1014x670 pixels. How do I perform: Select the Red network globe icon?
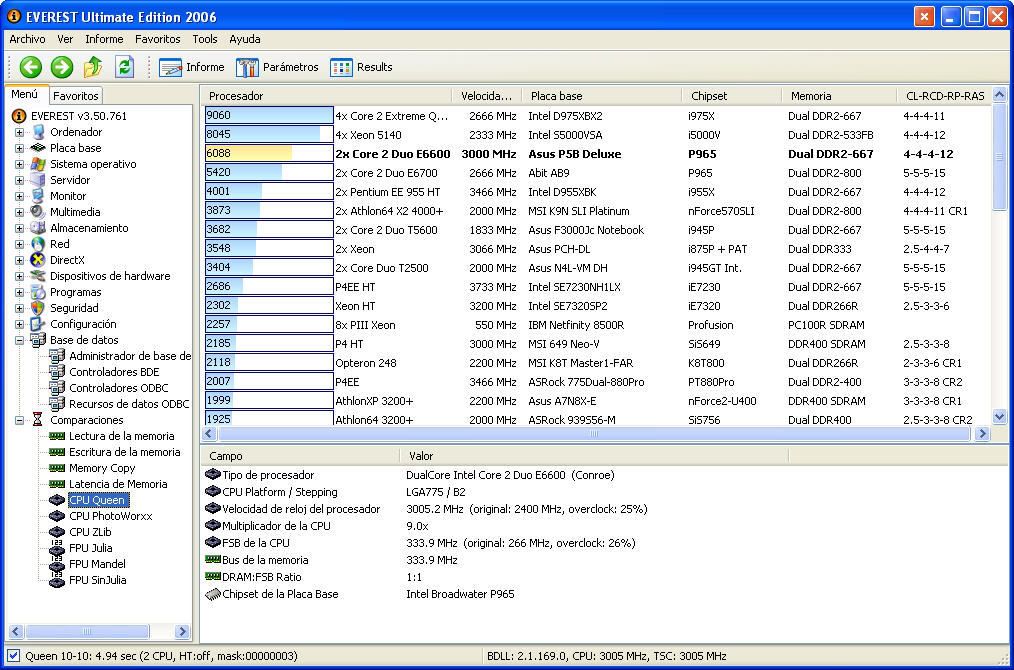(38, 244)
